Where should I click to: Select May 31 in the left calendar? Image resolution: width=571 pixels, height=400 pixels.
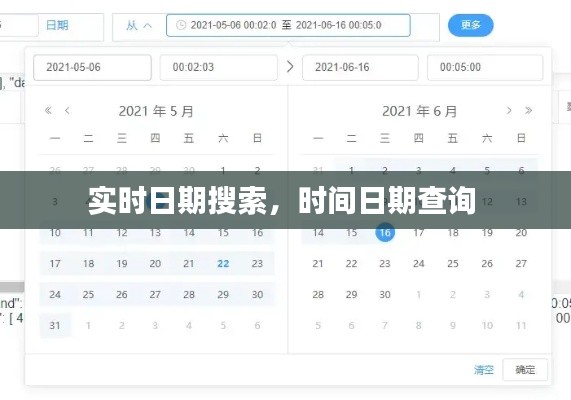pyautogui.click(x=55, y=325)
